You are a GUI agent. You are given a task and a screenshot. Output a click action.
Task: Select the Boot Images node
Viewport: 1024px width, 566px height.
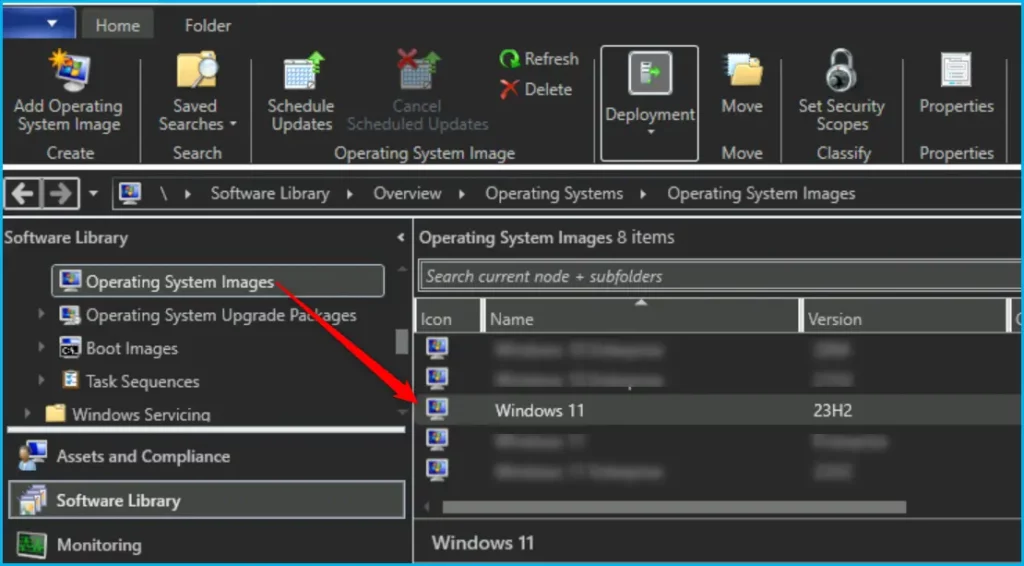pyautogui.click(x=131, y=349)
